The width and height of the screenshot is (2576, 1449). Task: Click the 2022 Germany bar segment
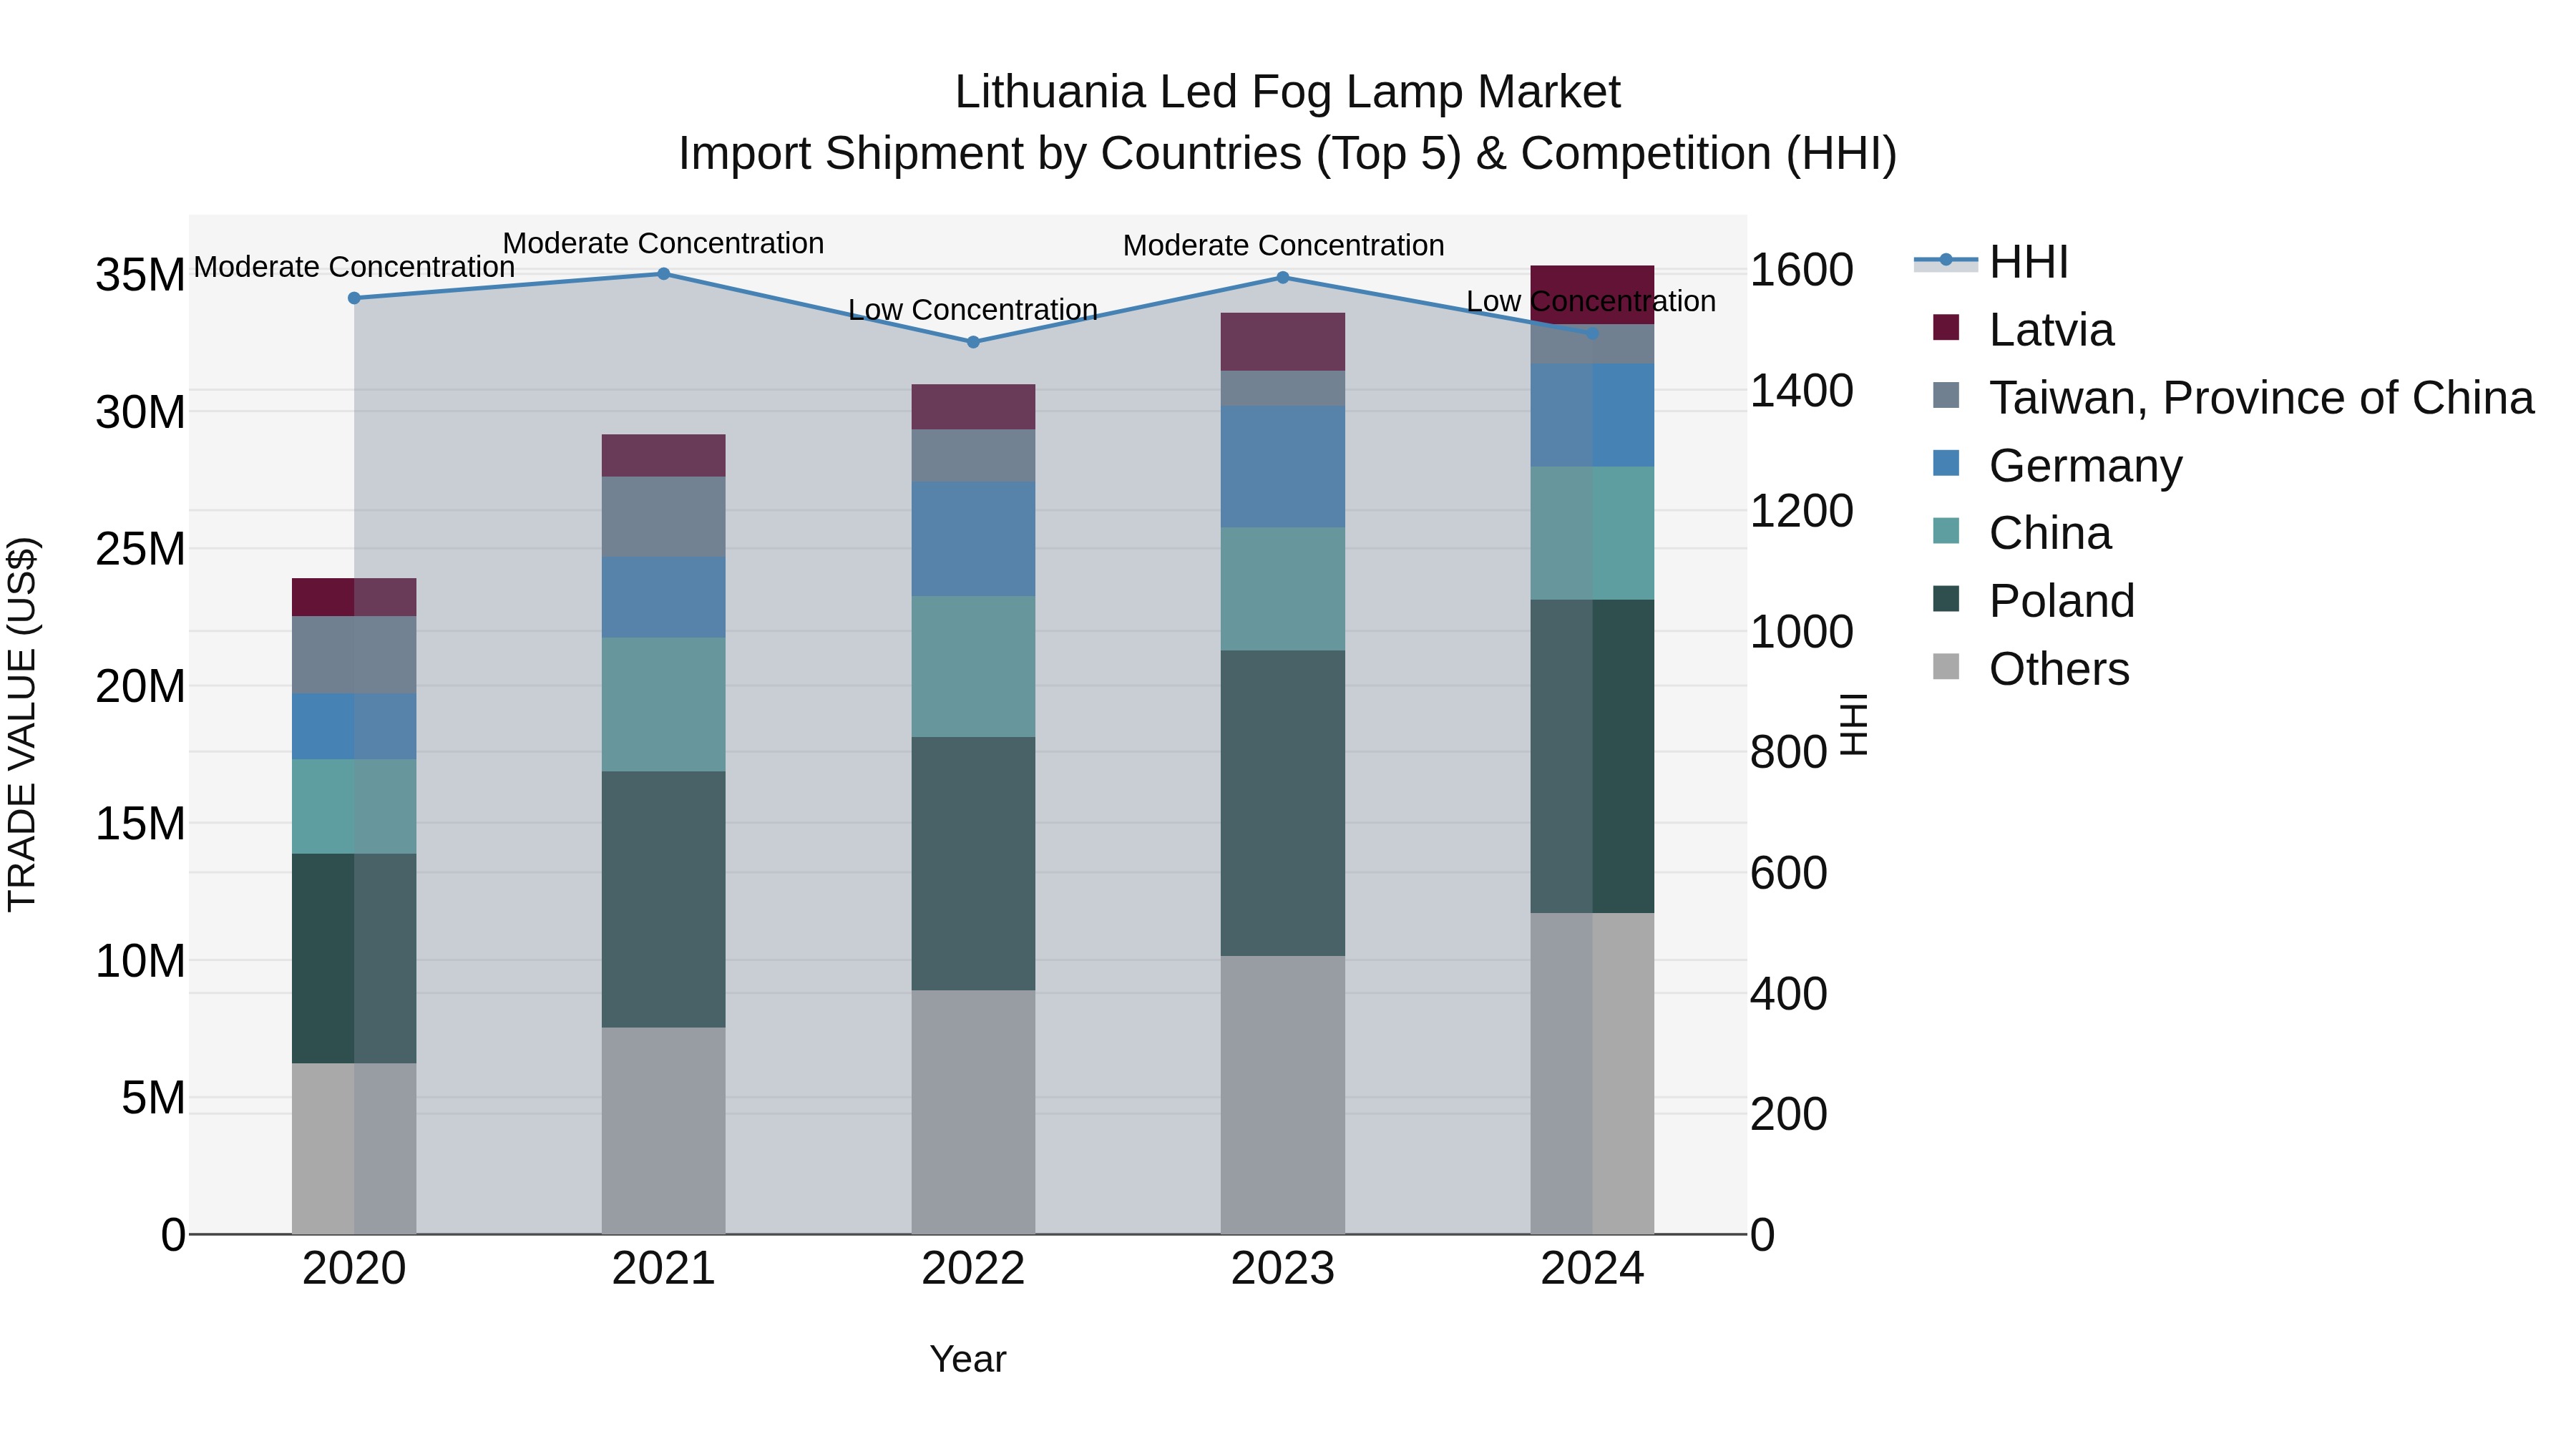(x=973, y=540)
